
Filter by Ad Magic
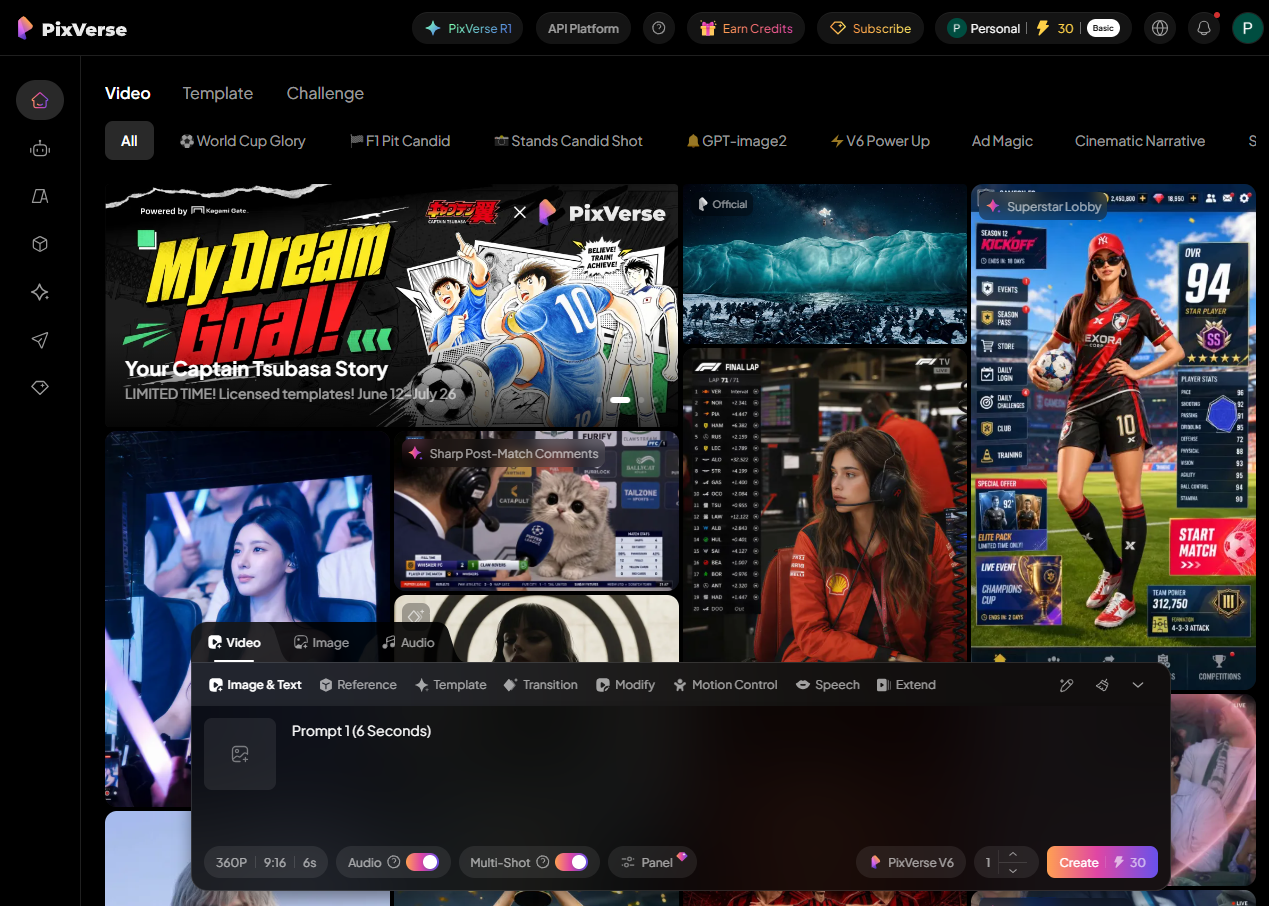[1002, 141]
